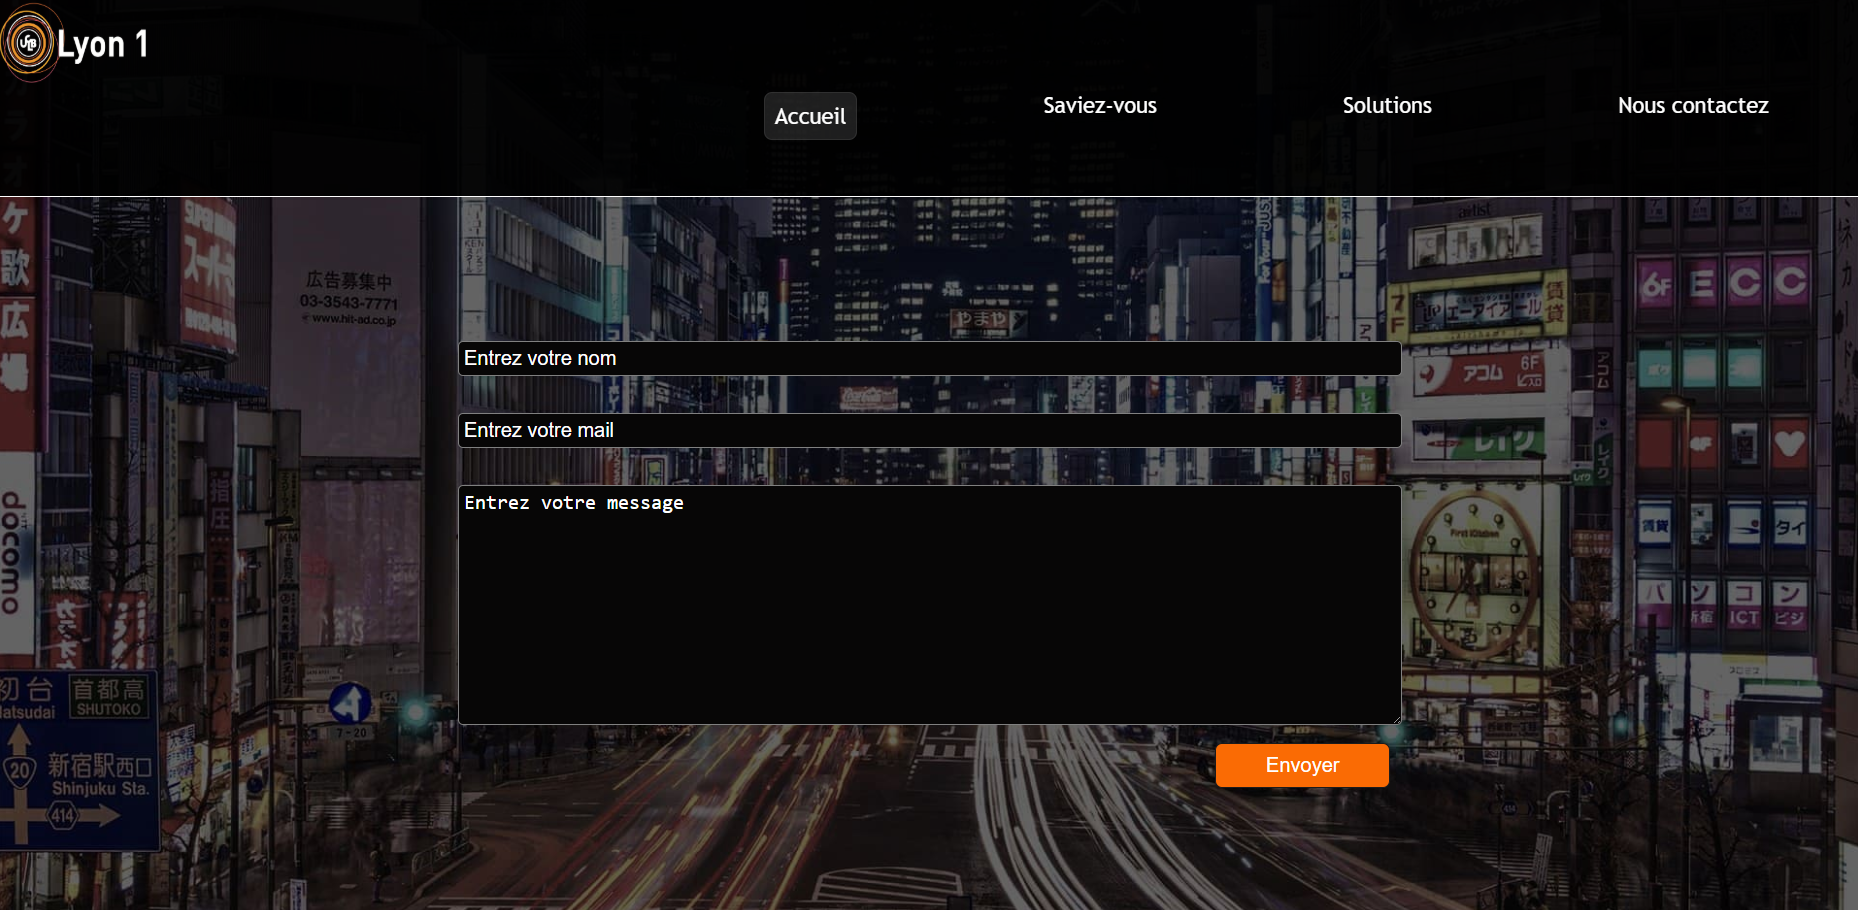Screen dimensions: 1858x910
Task: Return home via the header logo
Action: (30, 43)
